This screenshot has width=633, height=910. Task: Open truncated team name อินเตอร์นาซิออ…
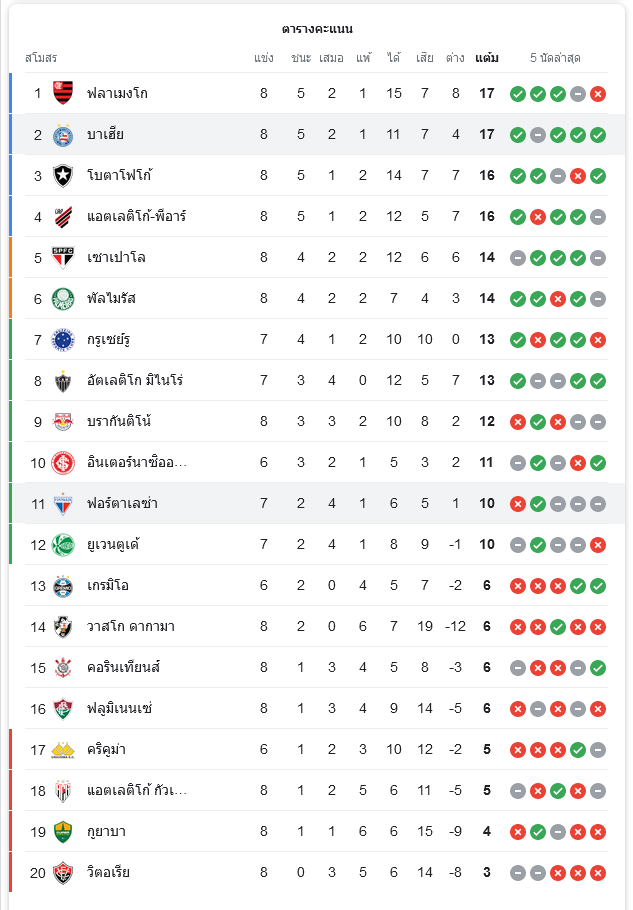click(x=137, y=463)
